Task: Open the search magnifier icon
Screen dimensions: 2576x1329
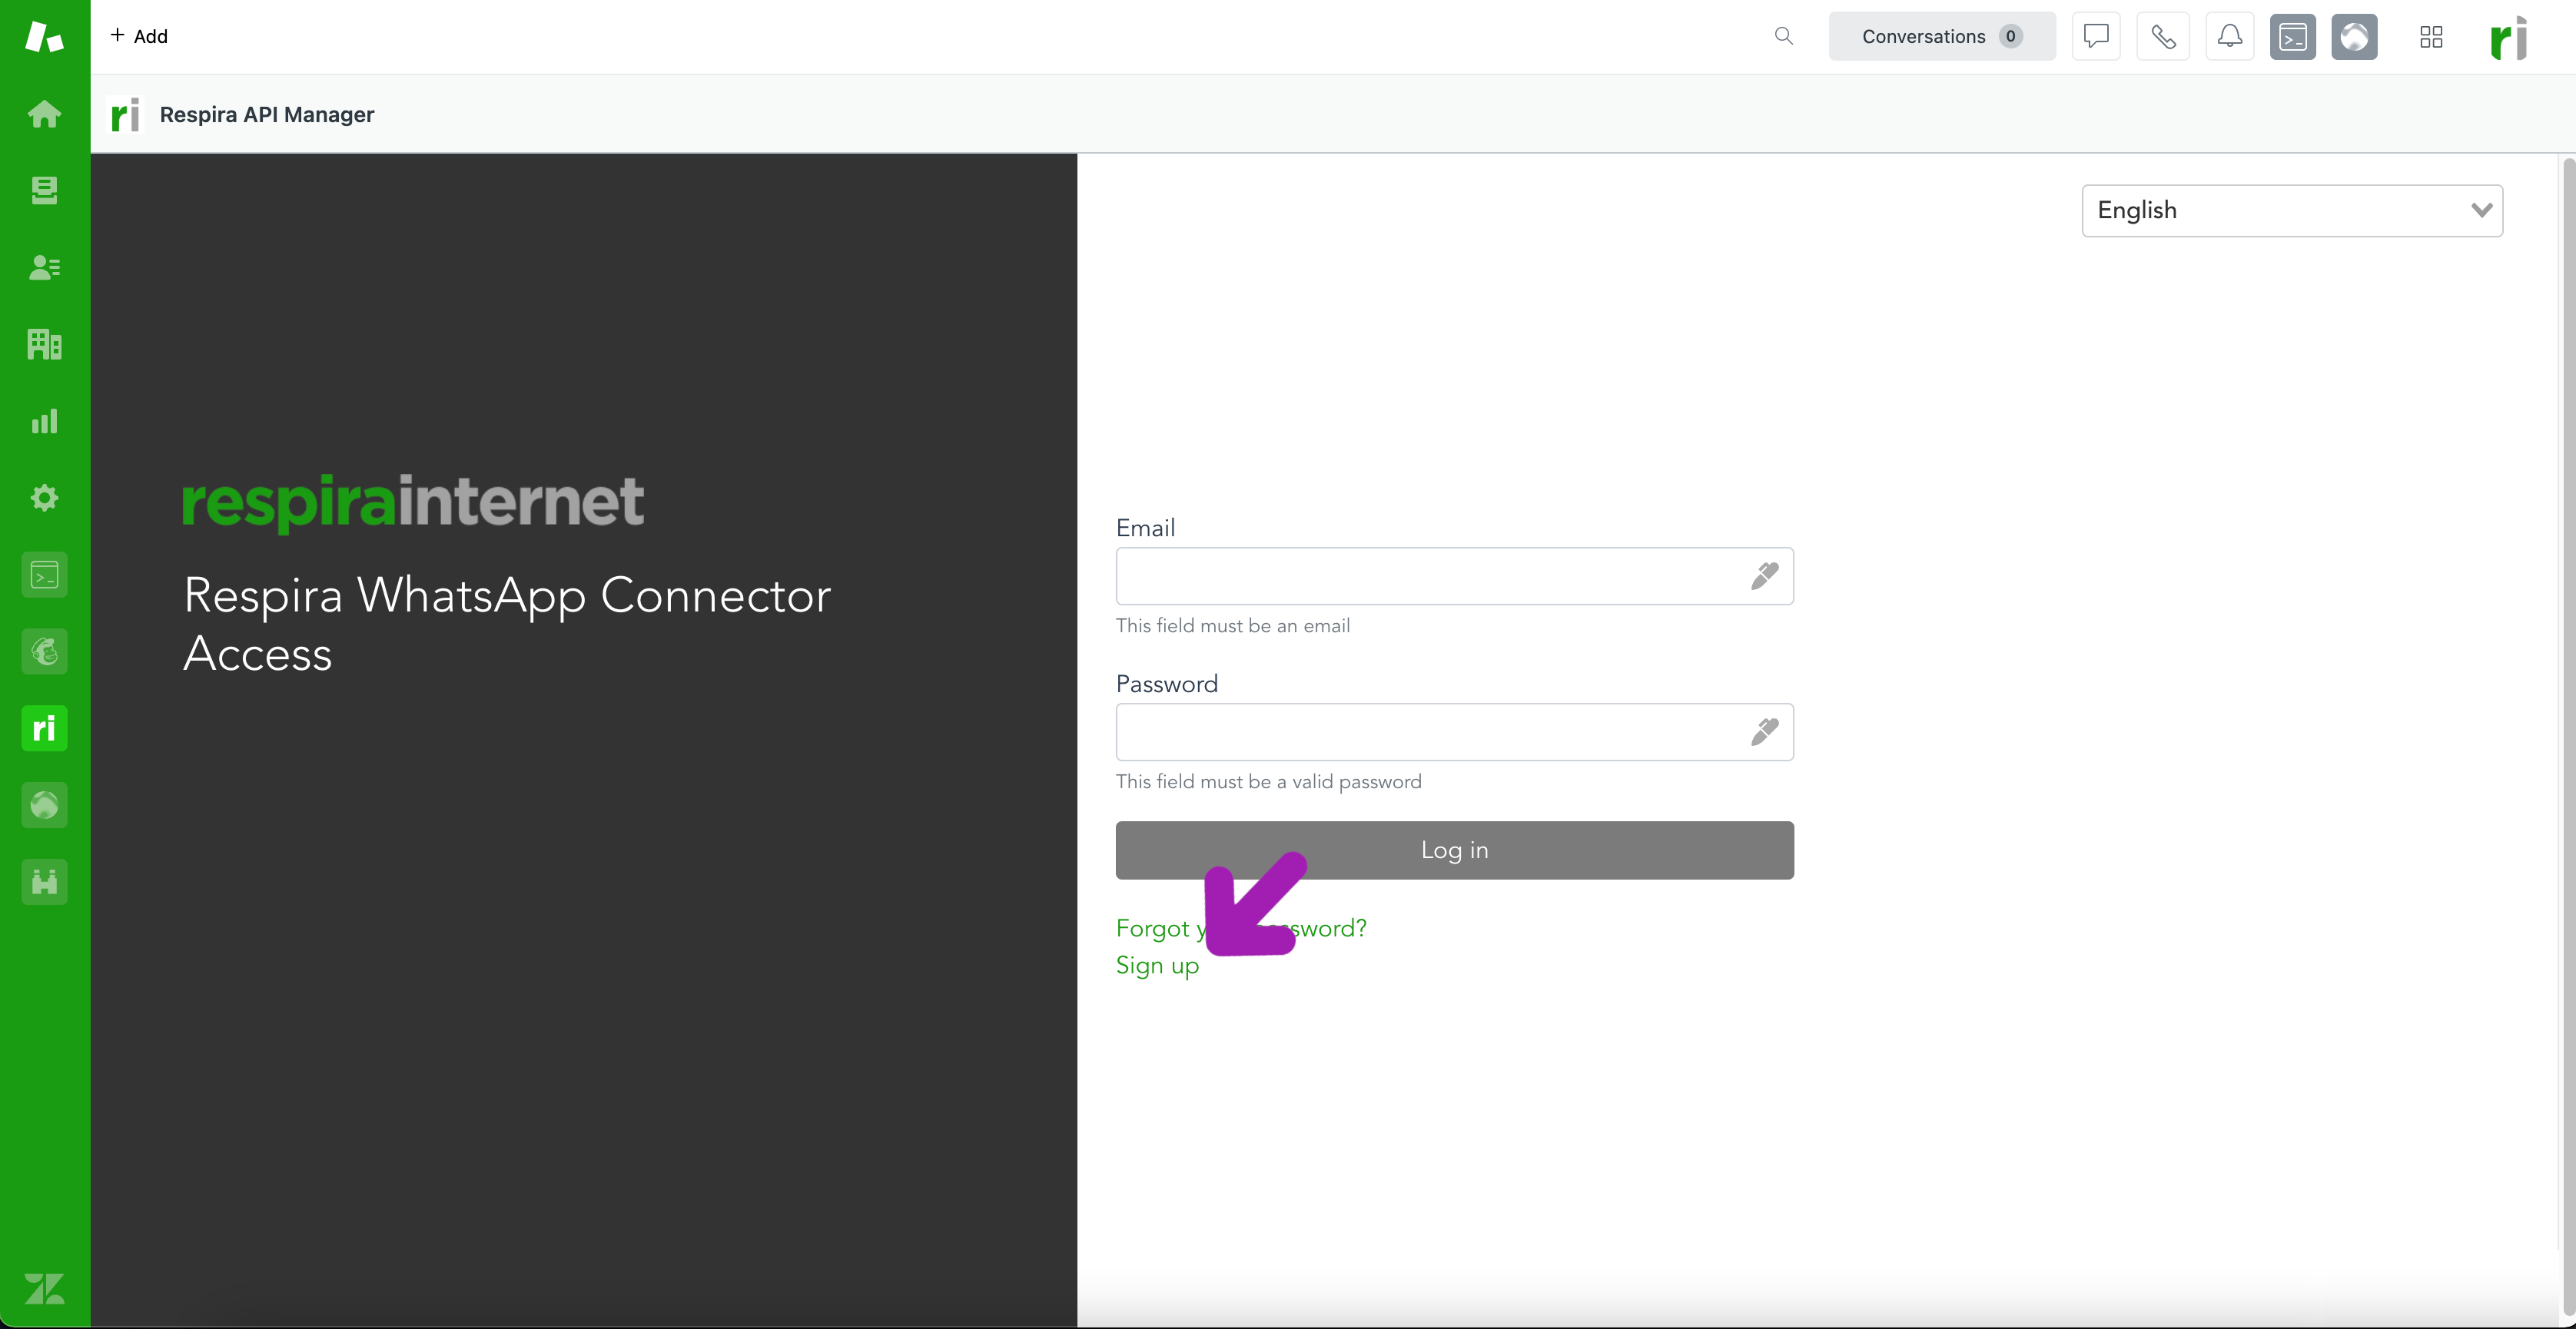Action: coord(1784,36)
